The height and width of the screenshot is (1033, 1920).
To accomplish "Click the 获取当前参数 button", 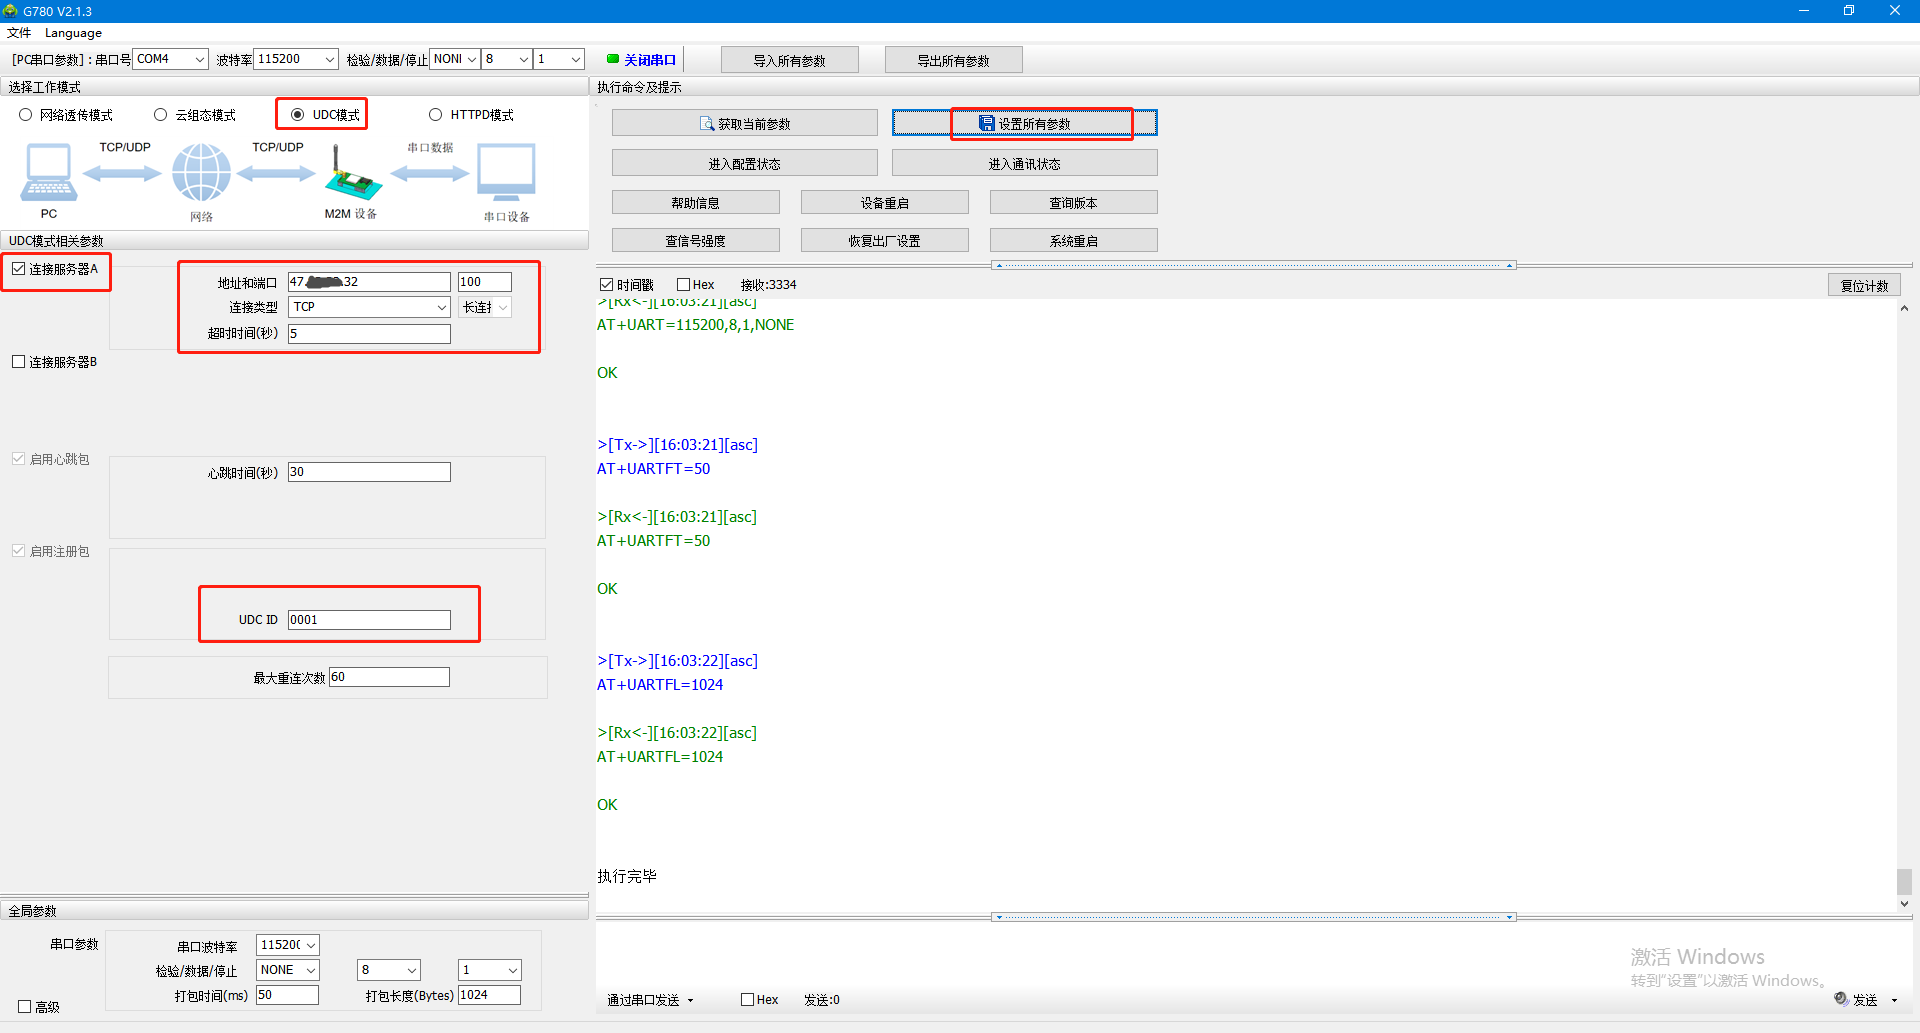I will tap(744, 123).
